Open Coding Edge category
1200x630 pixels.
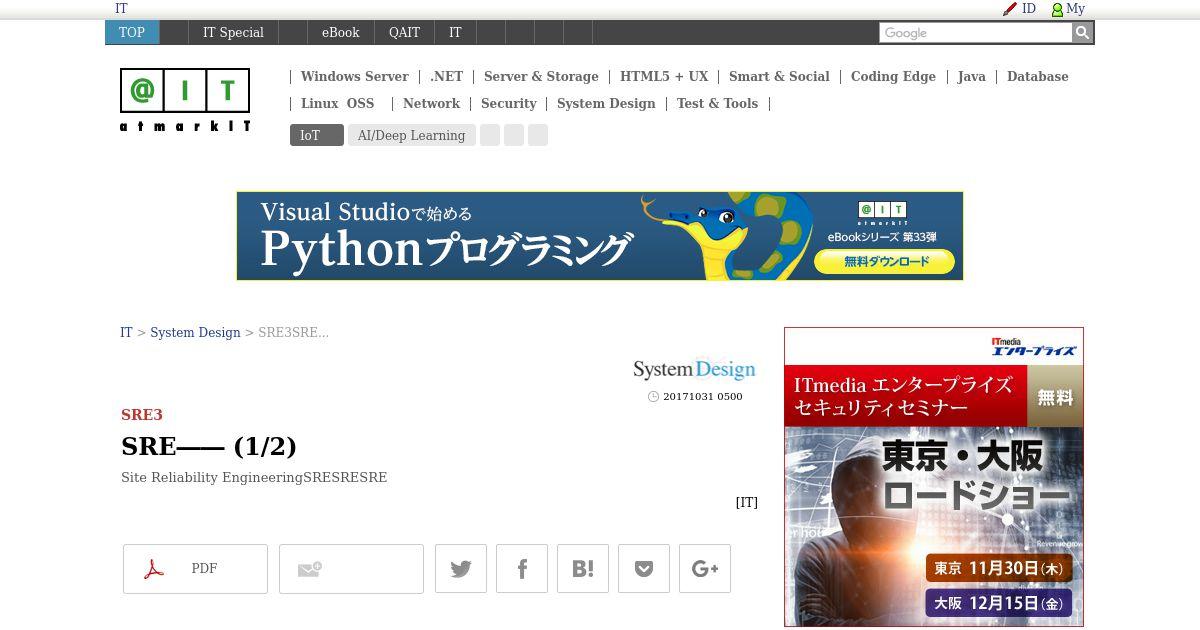[x=893, y=76]
